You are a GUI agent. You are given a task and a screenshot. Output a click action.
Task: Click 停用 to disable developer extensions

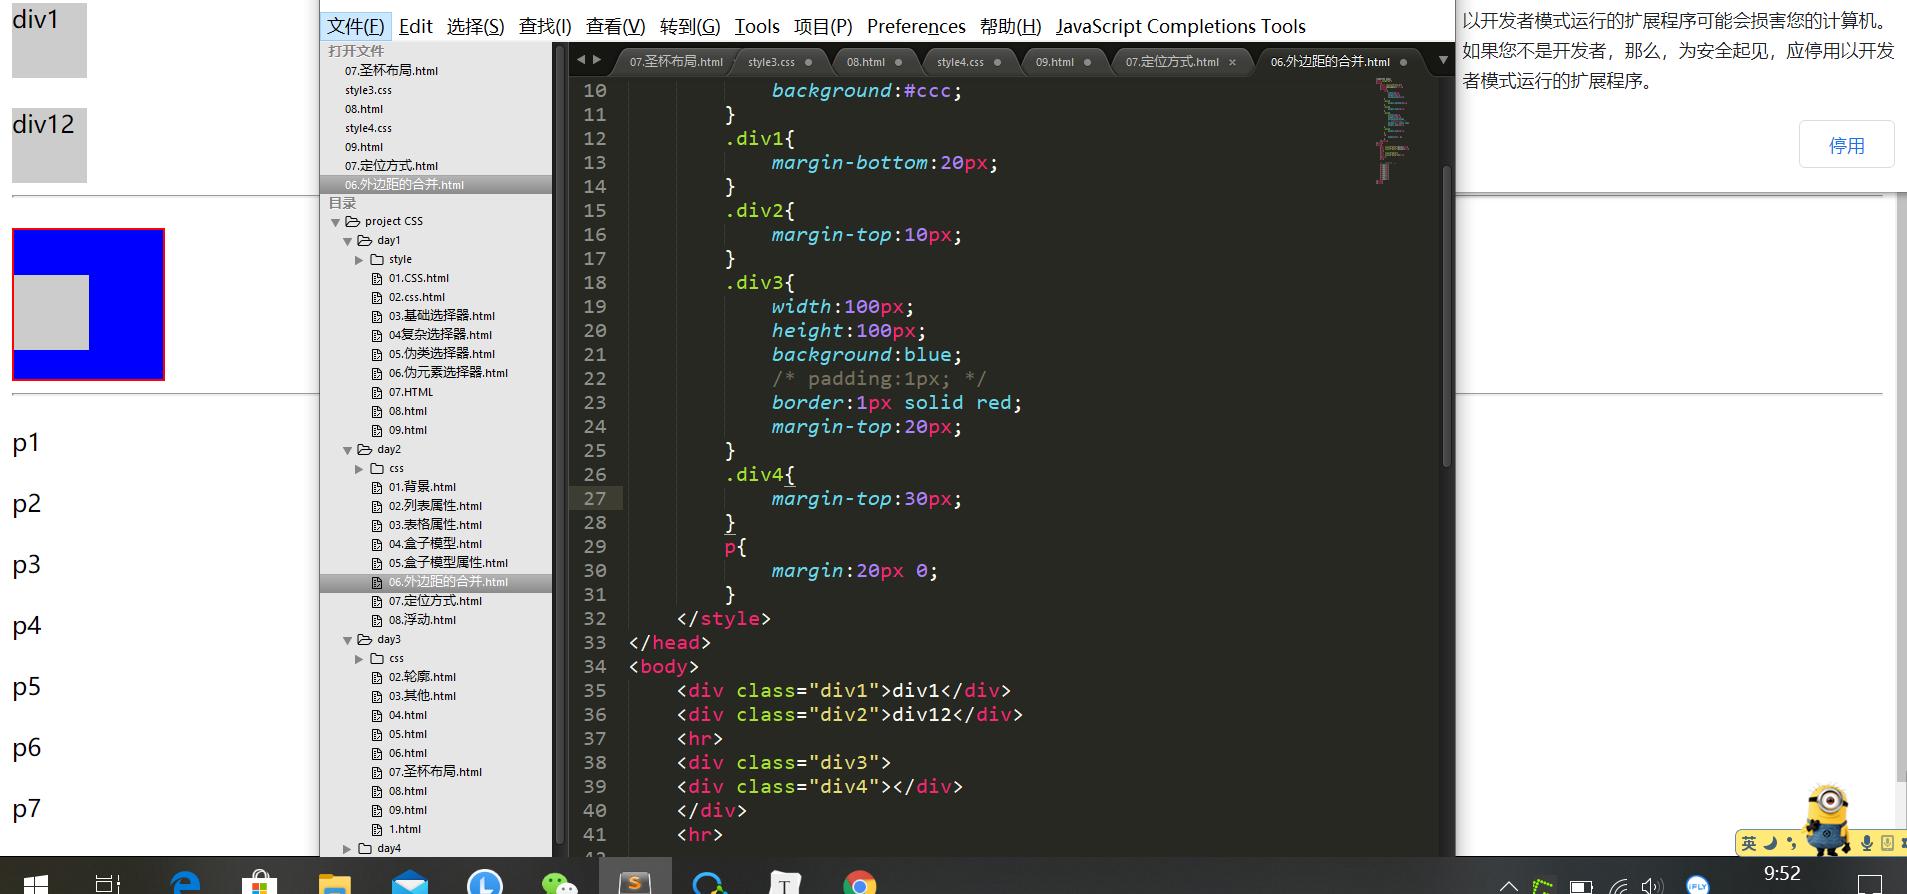[1846, 145]
